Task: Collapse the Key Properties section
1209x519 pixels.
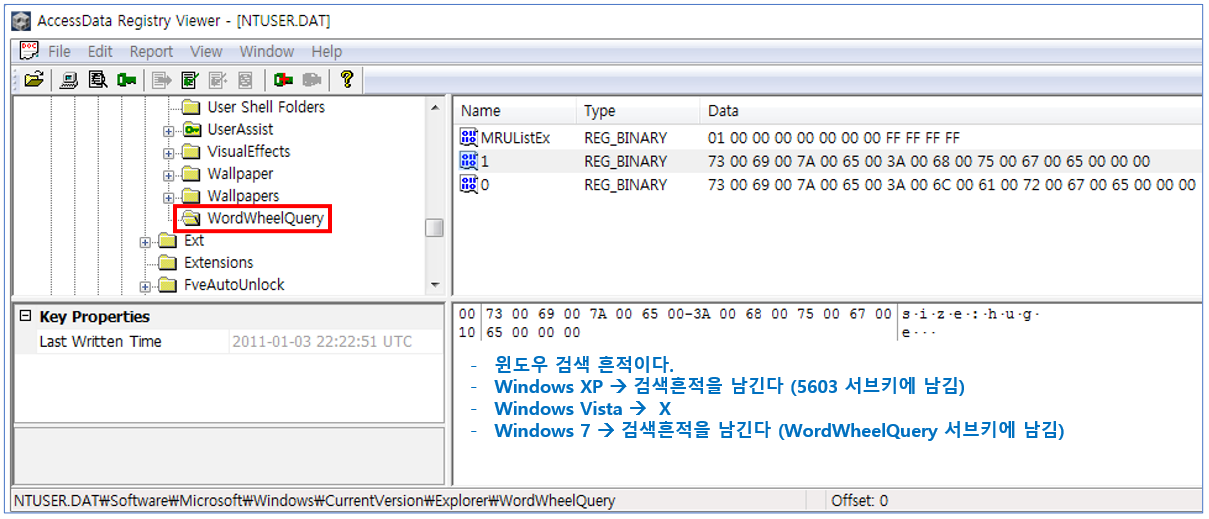Action: (25, 316)
